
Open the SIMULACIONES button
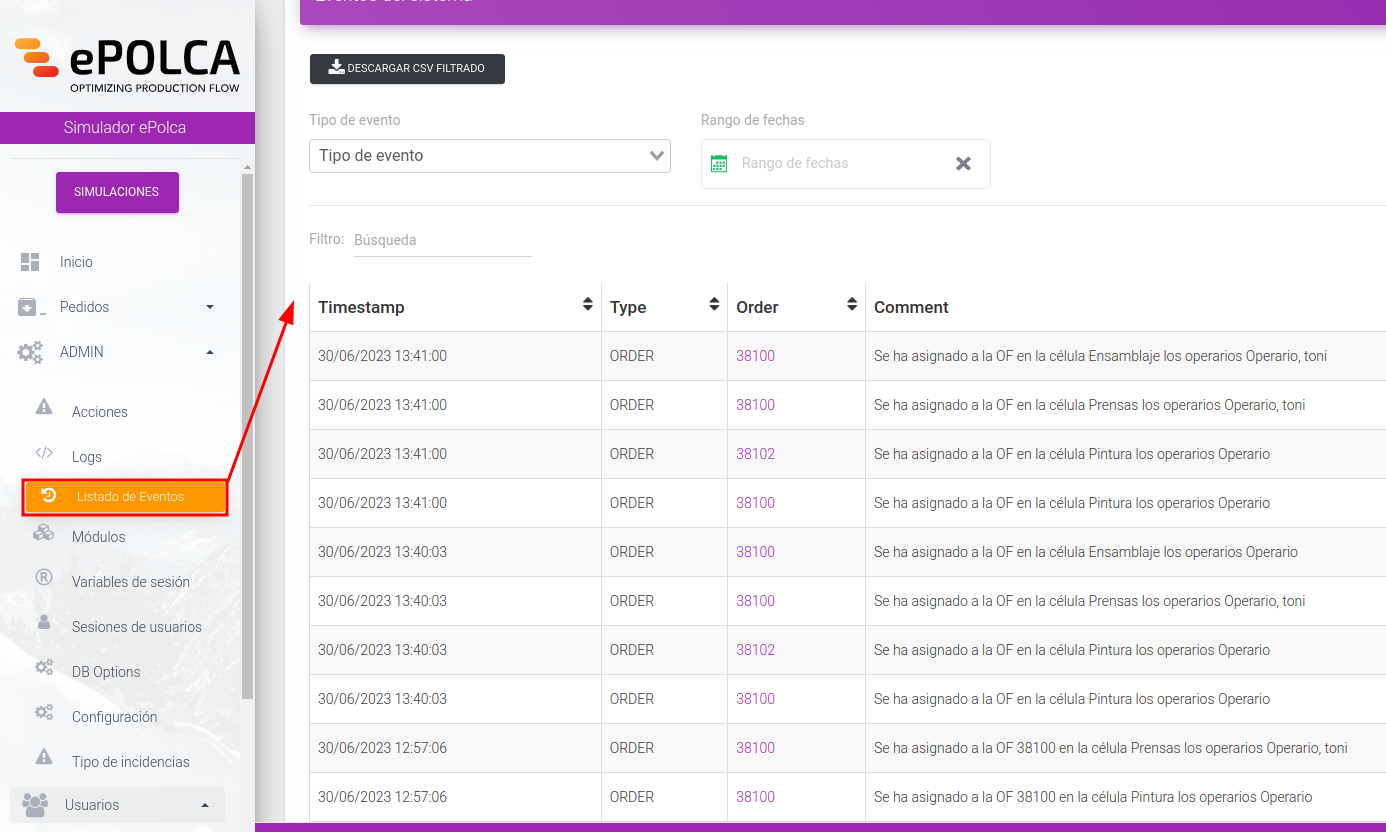(x=117, y=192)
